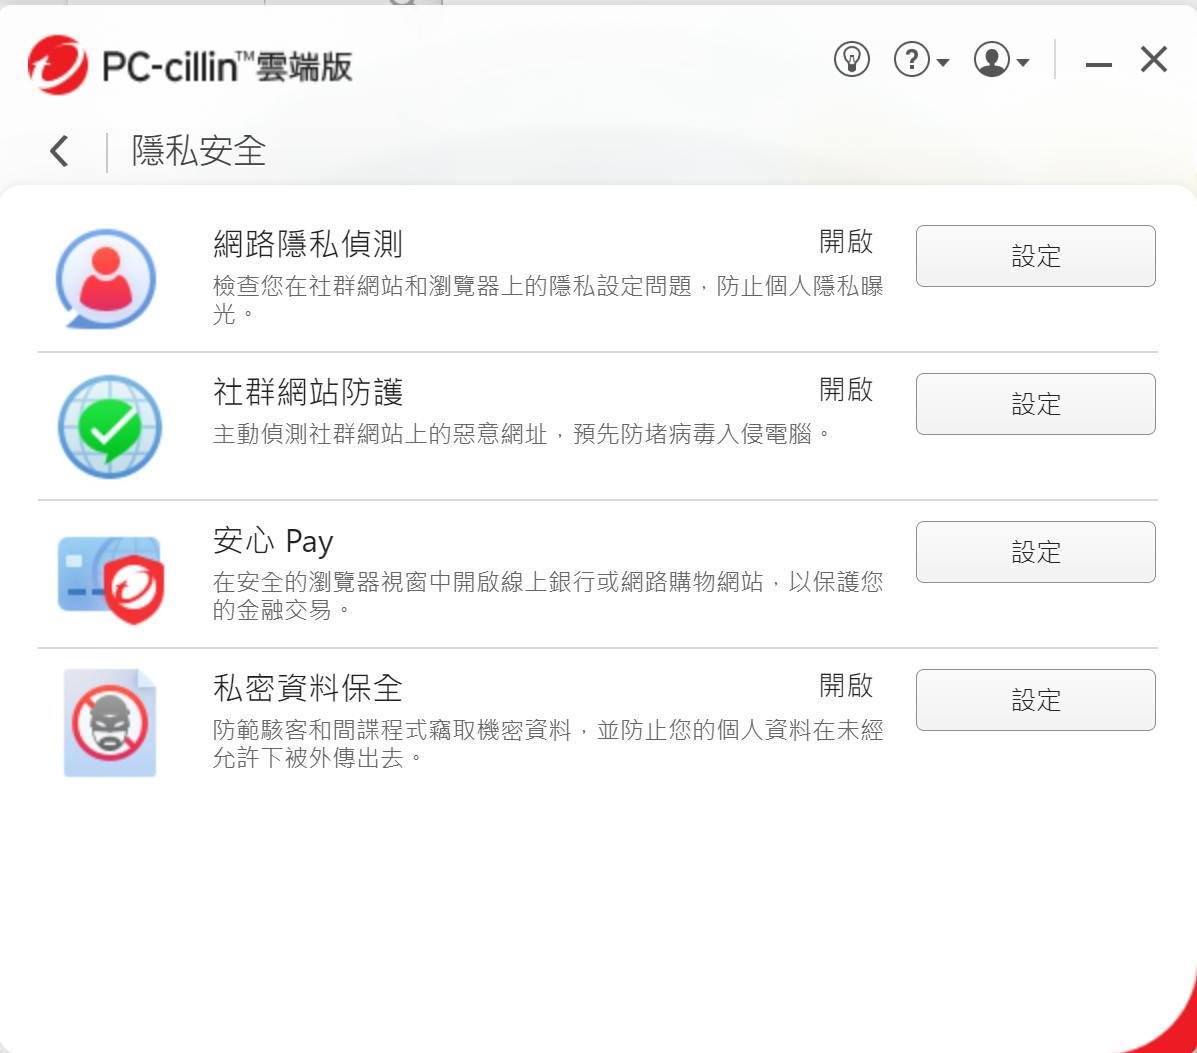Open 設定 for 社群網站防護

[x=1035, y=404]
